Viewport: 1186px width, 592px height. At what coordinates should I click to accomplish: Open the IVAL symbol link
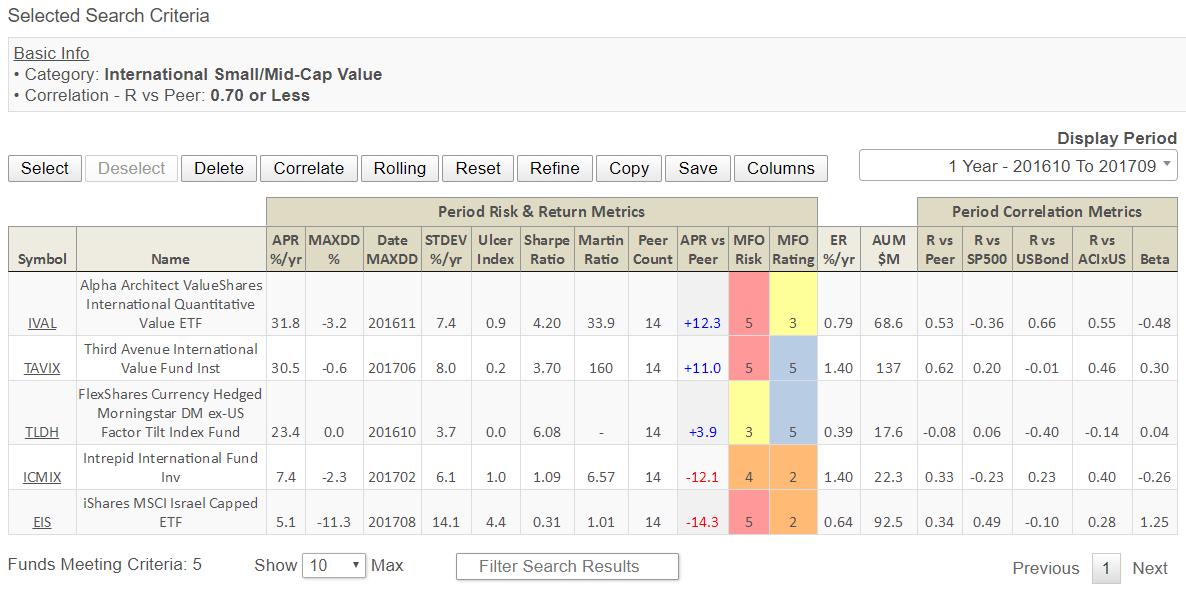click(x=42, y=323)
